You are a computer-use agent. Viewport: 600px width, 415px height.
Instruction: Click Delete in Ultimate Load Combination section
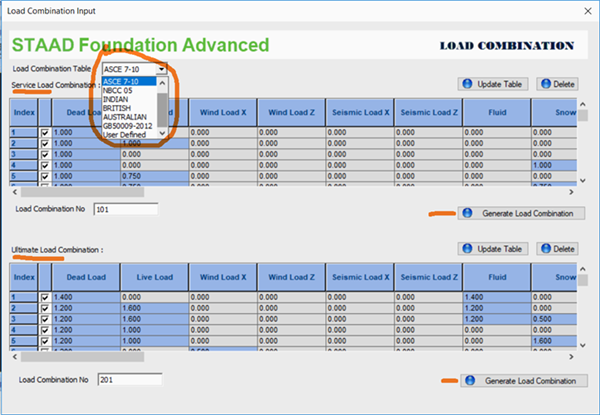coord(558,249)
